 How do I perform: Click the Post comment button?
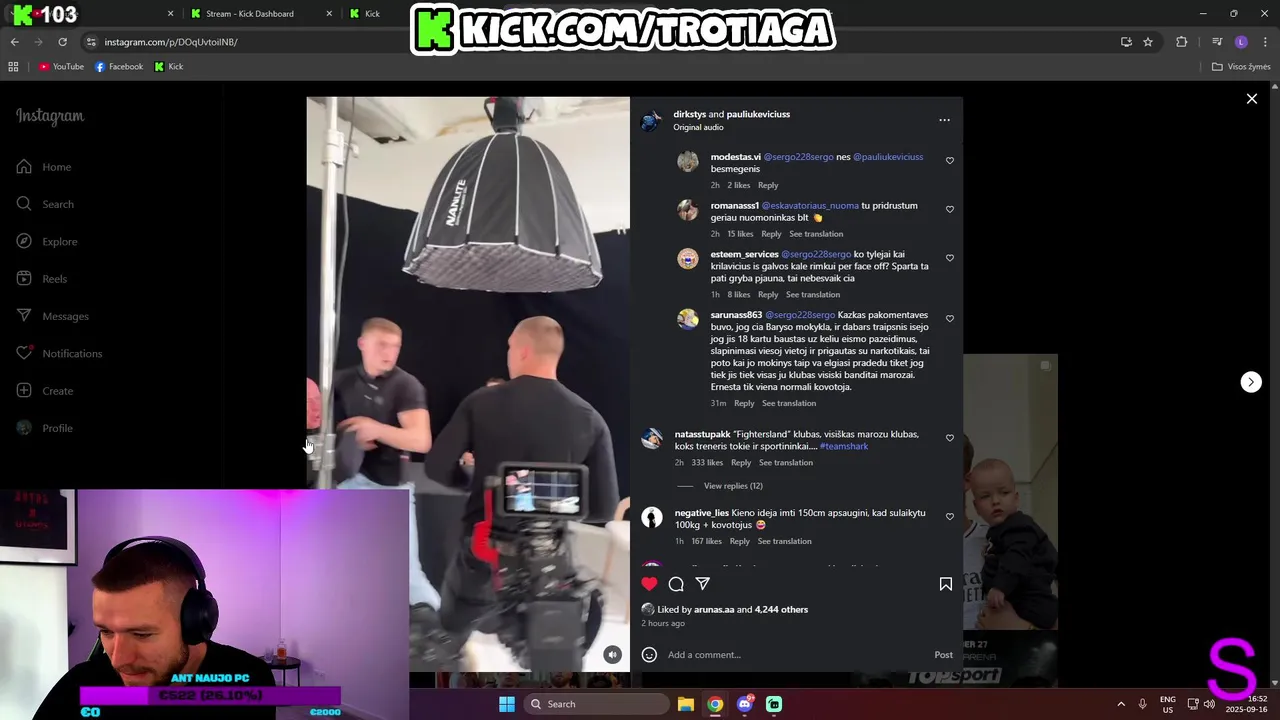943,655
